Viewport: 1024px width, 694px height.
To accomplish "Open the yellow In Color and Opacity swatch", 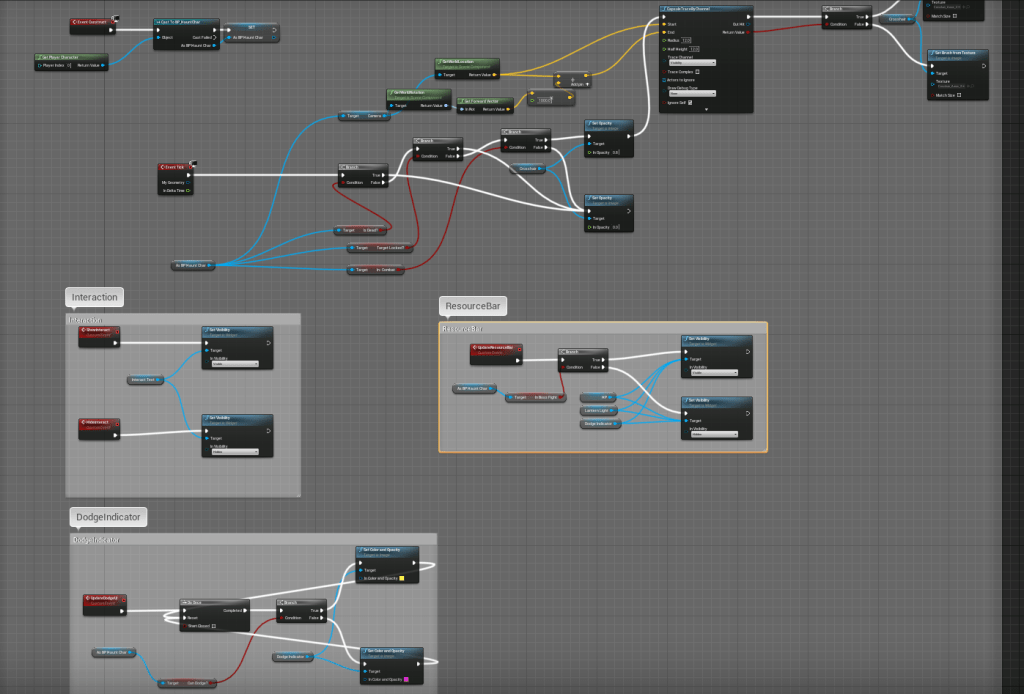I will (402, 578).
